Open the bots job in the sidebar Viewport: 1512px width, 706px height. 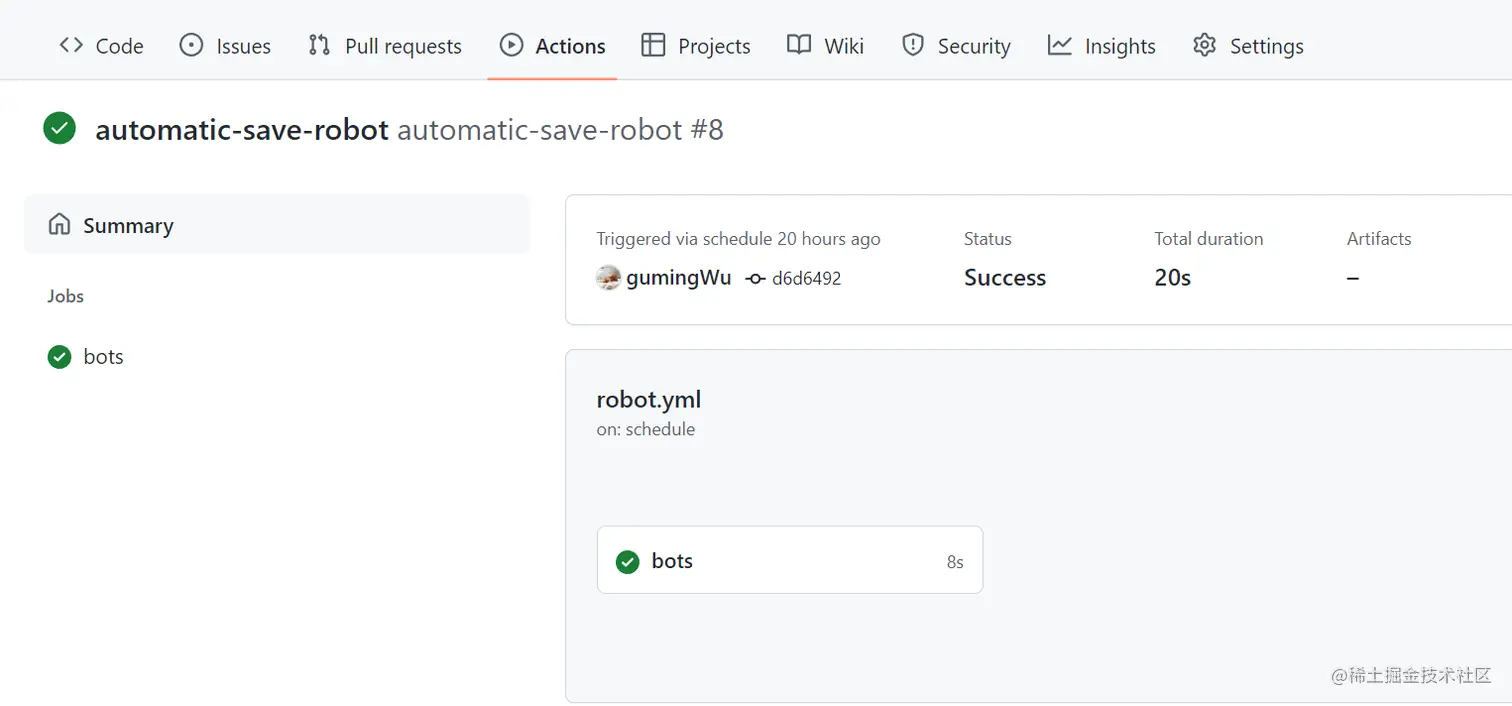pyautogui.click(x=103, y=357)
